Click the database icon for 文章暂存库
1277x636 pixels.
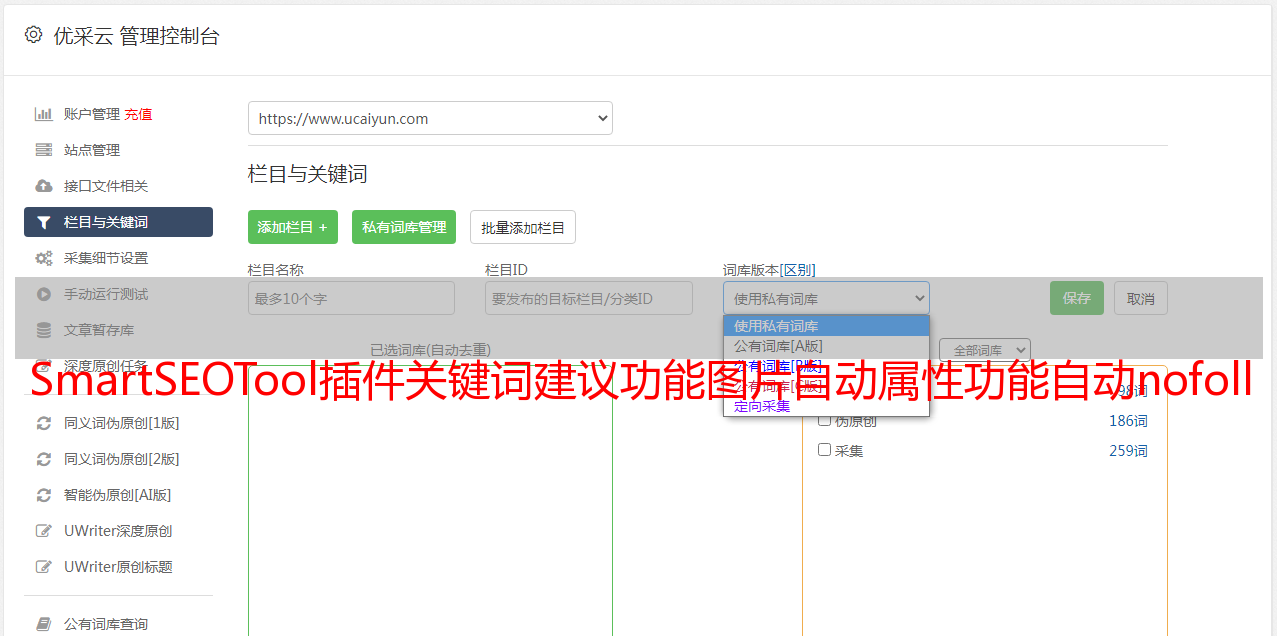(x=44, y=330)
